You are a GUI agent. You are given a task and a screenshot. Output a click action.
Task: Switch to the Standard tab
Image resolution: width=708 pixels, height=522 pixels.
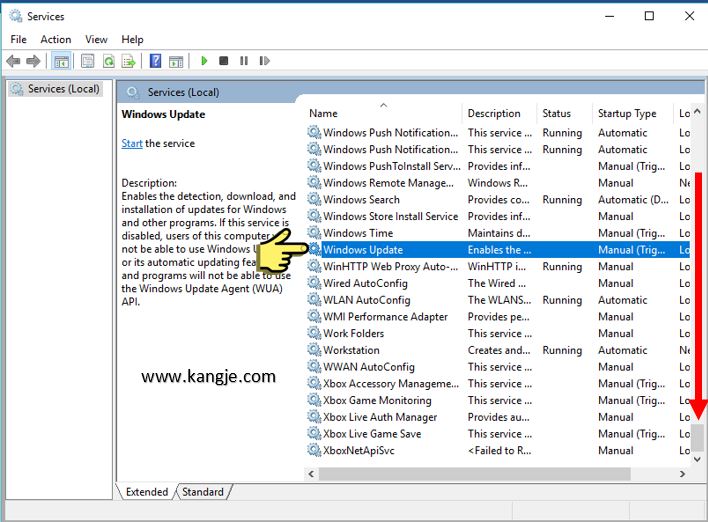coord(203,492)
